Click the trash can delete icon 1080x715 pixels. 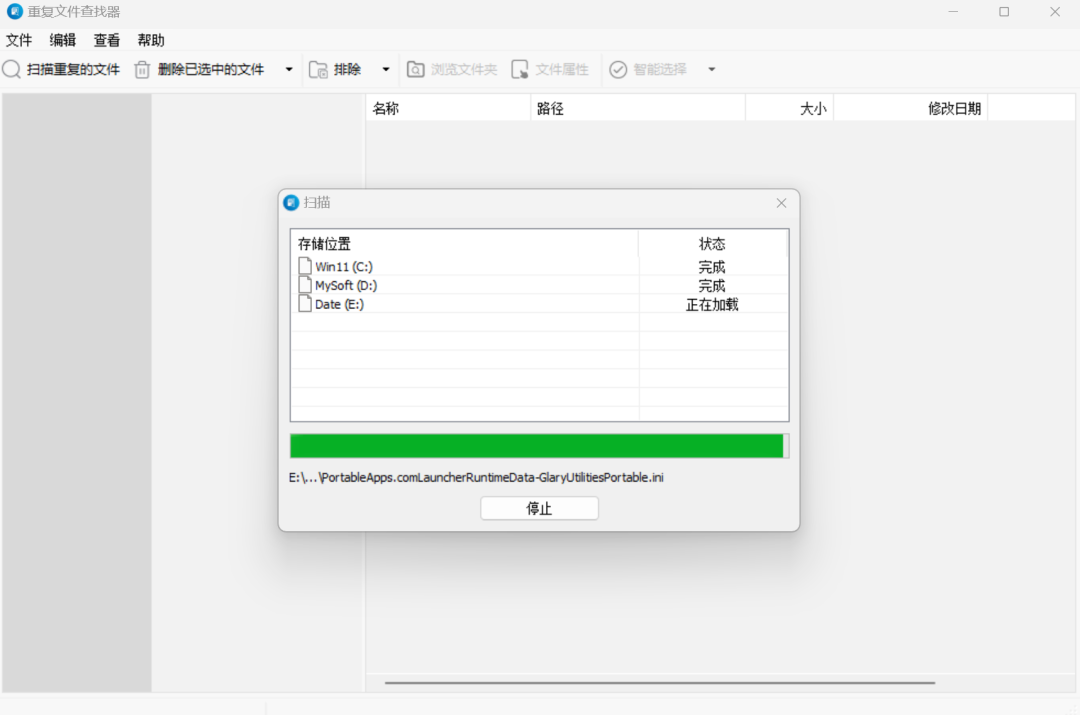coord(142,70)
